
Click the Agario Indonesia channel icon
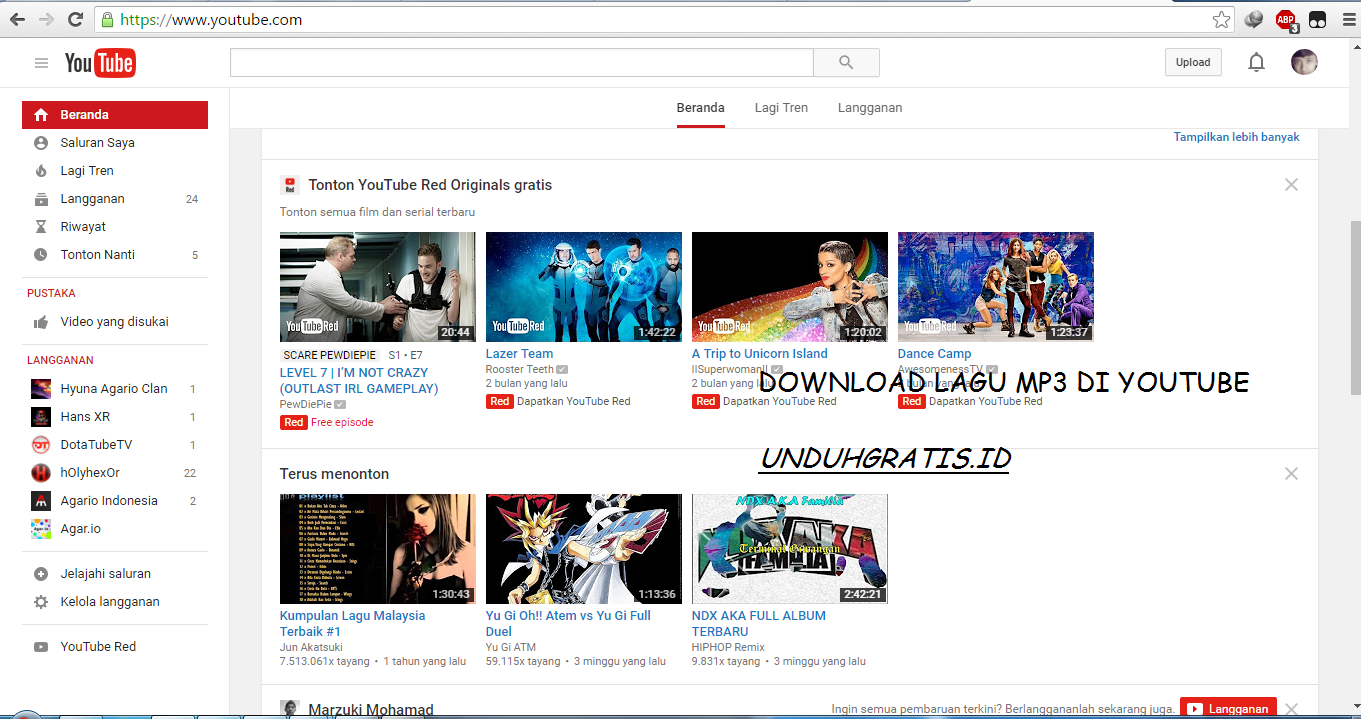point(41,501)
